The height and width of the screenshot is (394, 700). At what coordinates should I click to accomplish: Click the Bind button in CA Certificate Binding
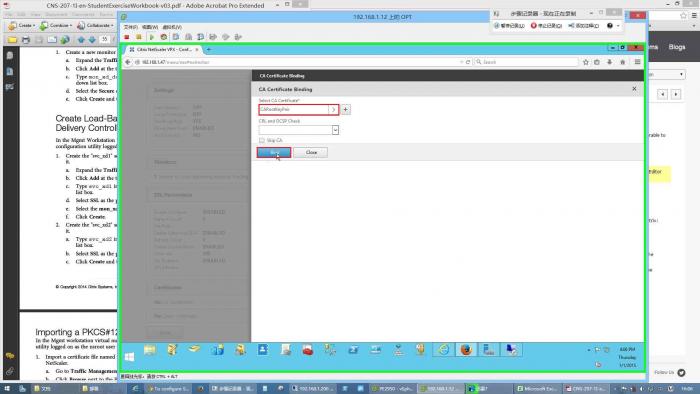pyautogui.click(x=274, y=153)
